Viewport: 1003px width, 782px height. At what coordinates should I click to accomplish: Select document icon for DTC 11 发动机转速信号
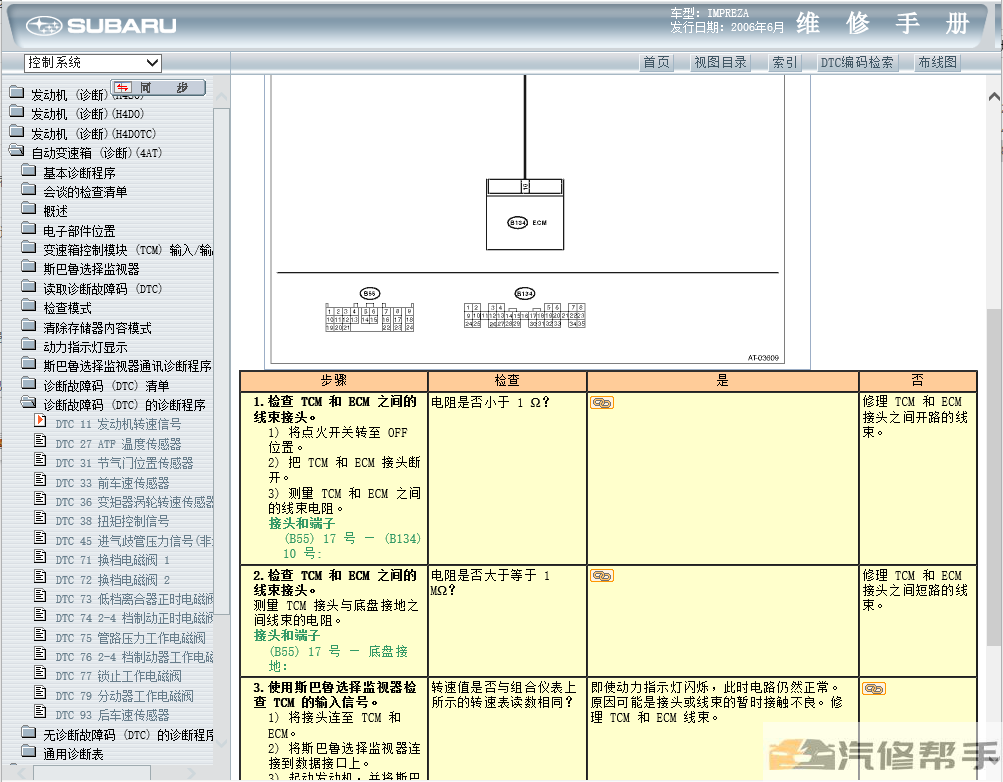[x=40, y=421]
